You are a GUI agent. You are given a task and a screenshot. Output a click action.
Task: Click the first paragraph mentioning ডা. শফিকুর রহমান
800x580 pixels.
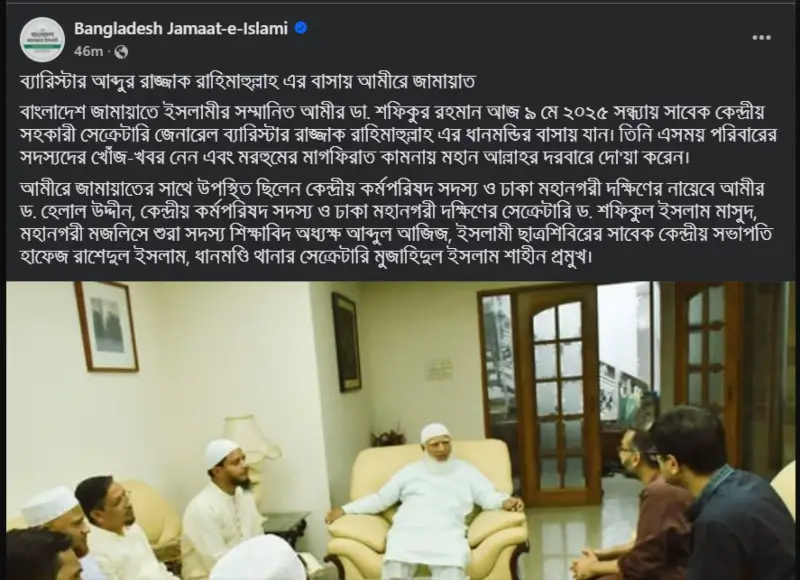pos(398,135)
